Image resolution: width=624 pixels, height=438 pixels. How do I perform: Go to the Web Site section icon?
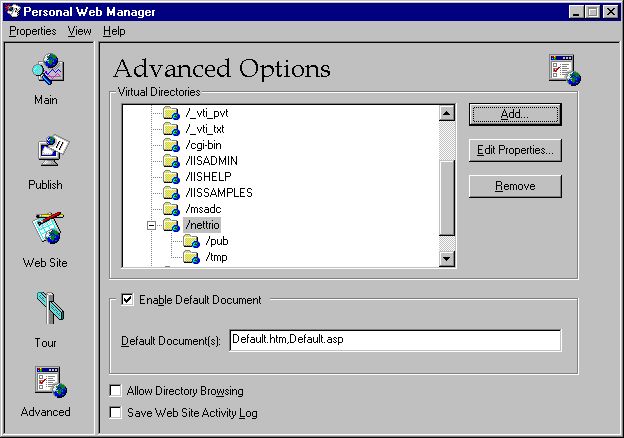coord(46,231)
